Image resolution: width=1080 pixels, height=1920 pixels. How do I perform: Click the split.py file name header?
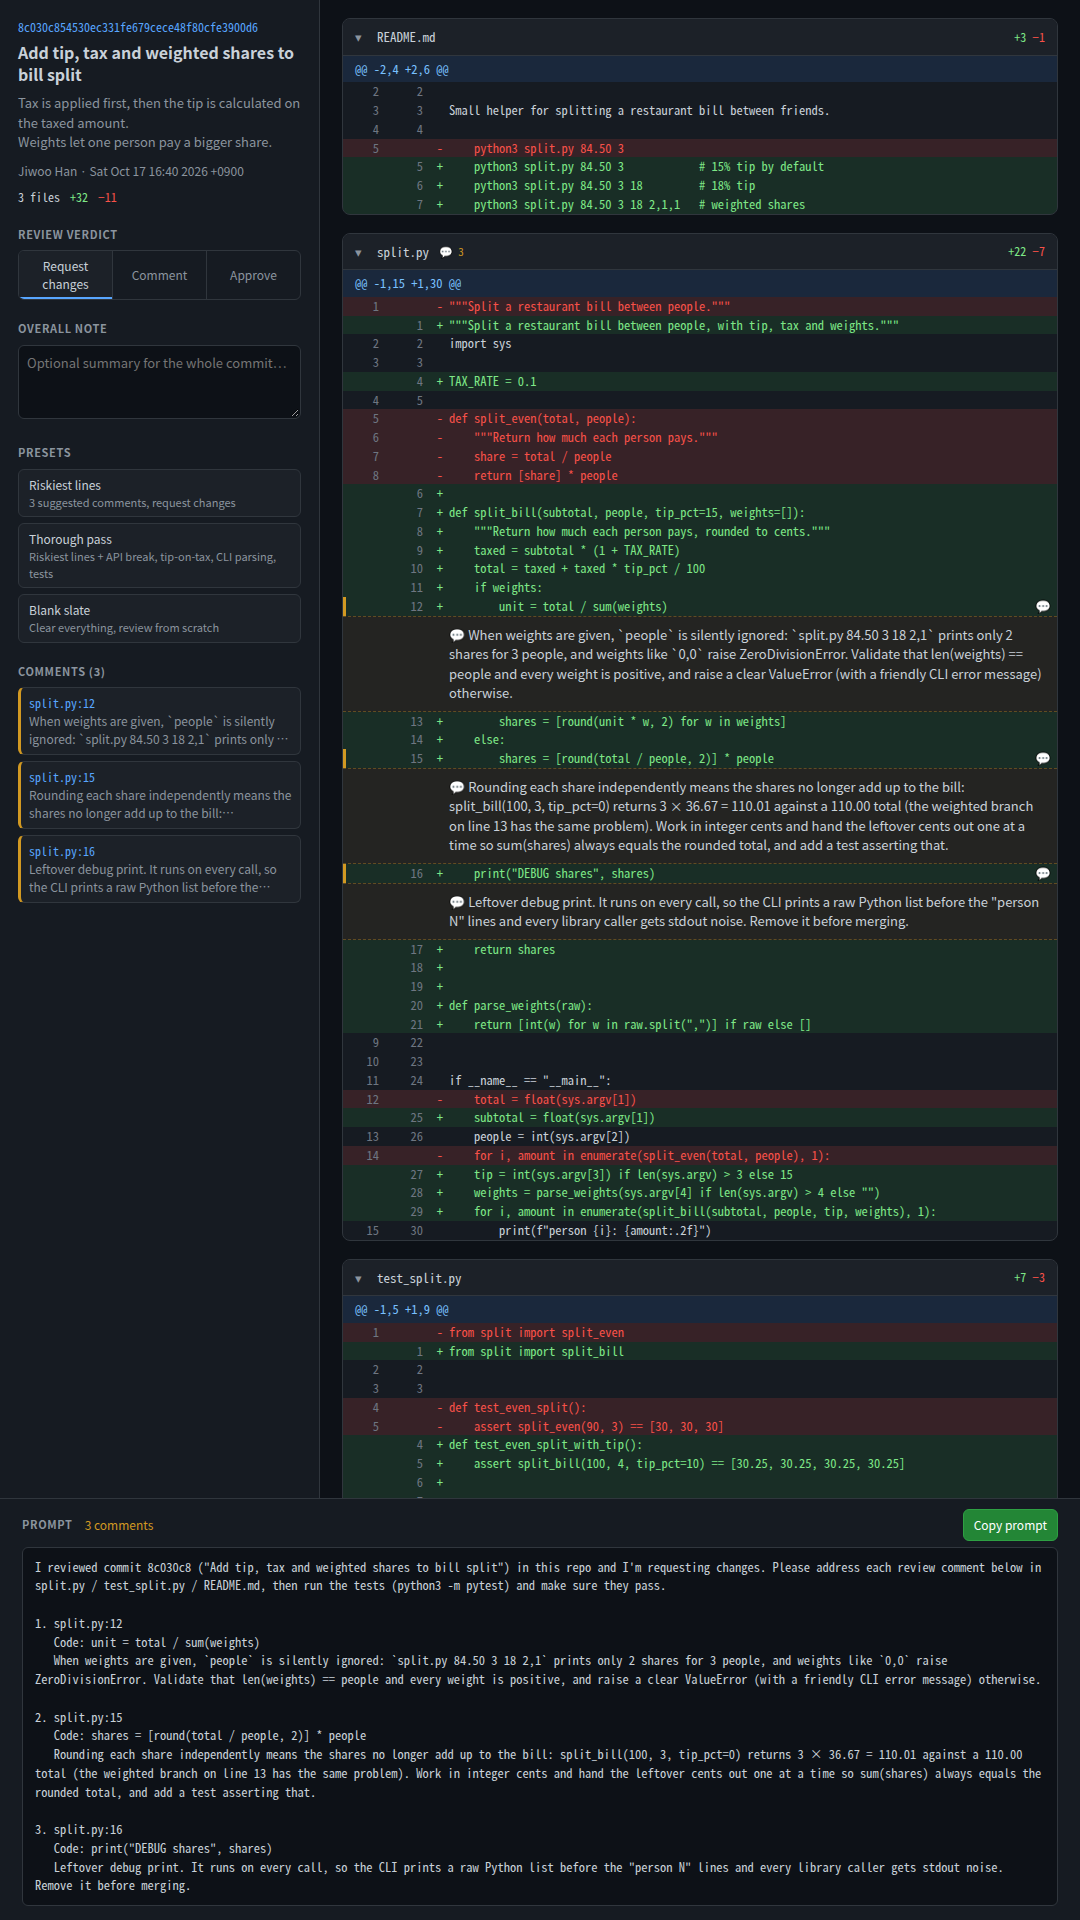pyautogui.click(x=403, y=253)
